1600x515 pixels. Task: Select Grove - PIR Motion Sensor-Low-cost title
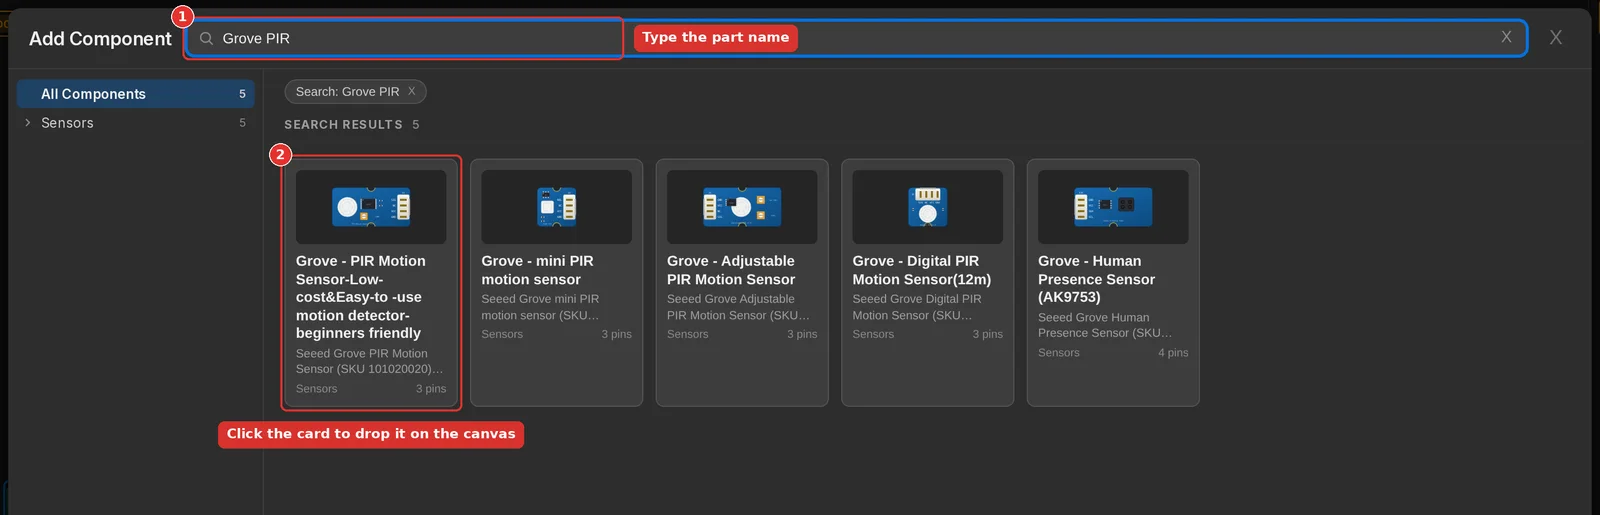361,297
